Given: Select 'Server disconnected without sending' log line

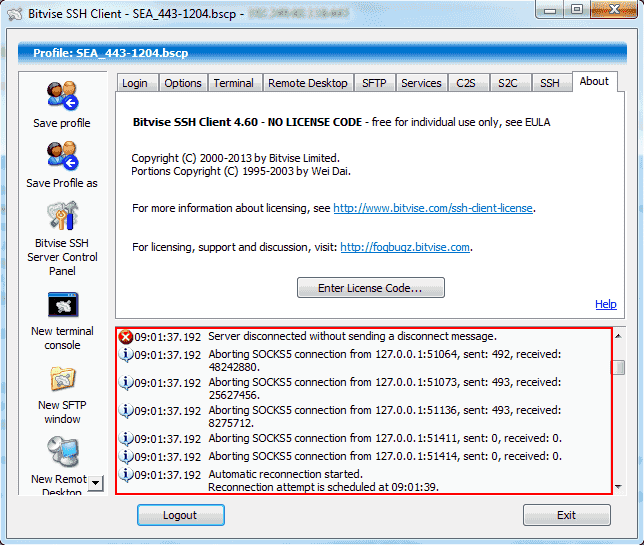Looking at the screenshot, I should pos(352,336).
